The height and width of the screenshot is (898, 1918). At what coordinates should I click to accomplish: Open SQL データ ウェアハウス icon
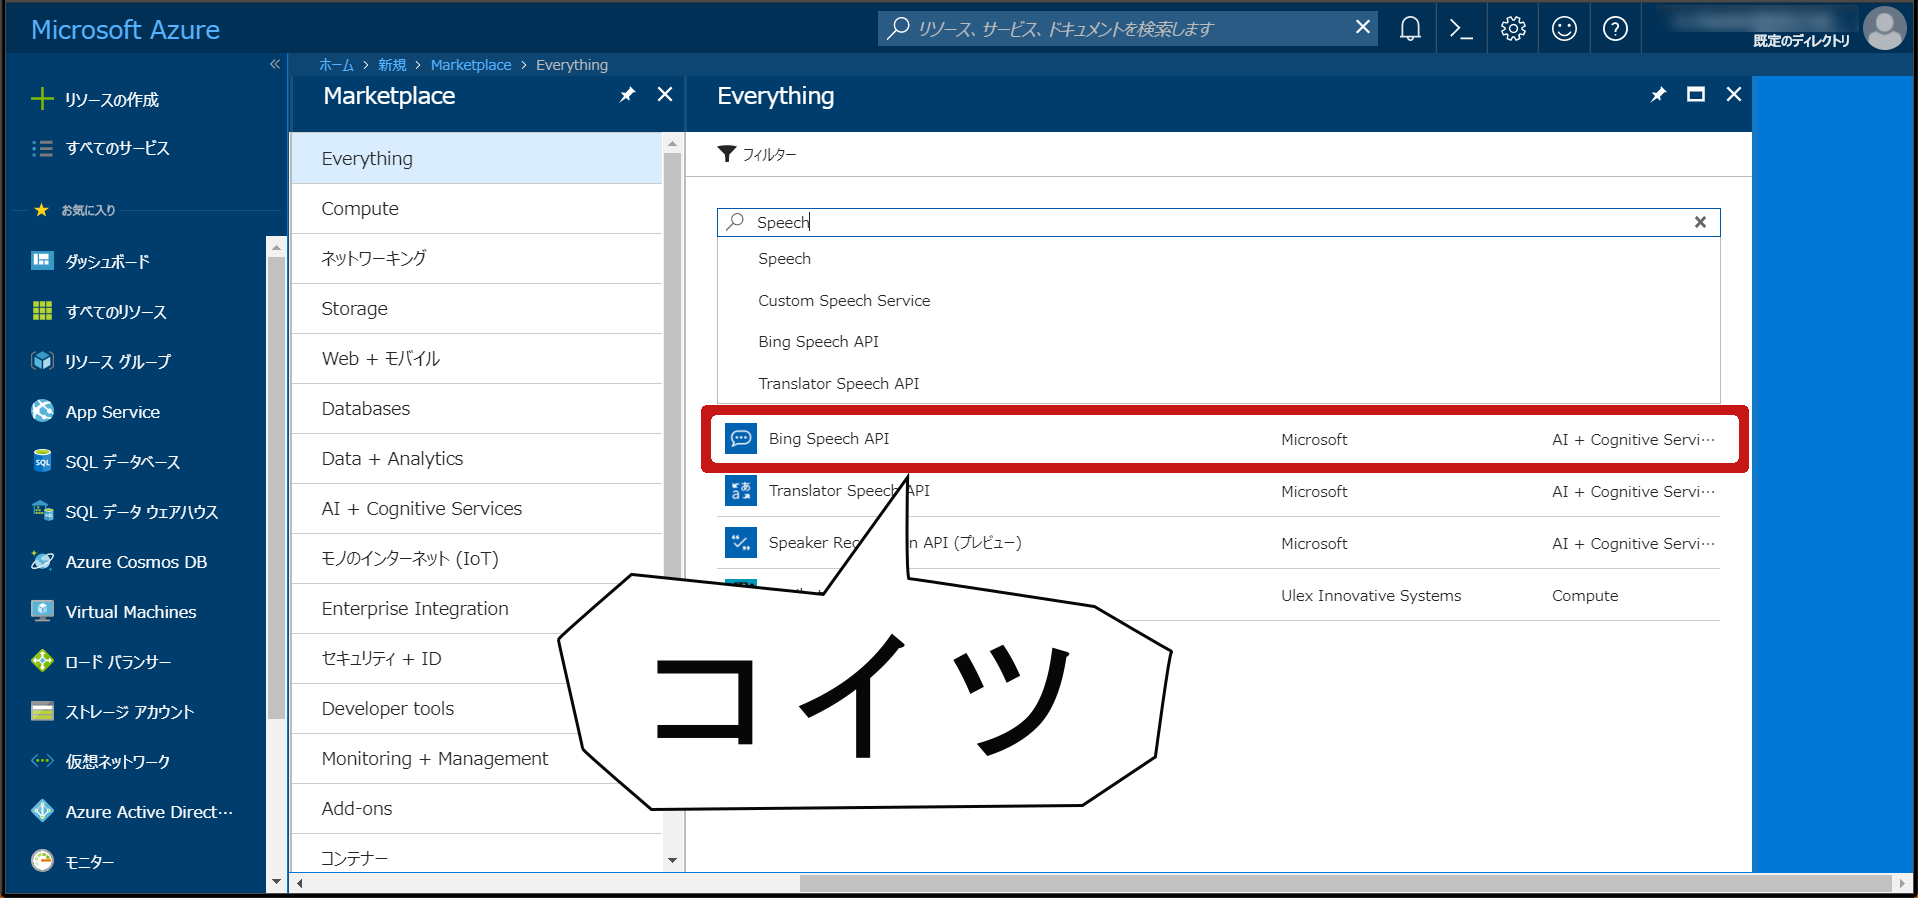pyautogui.click(x=42, y=511)
